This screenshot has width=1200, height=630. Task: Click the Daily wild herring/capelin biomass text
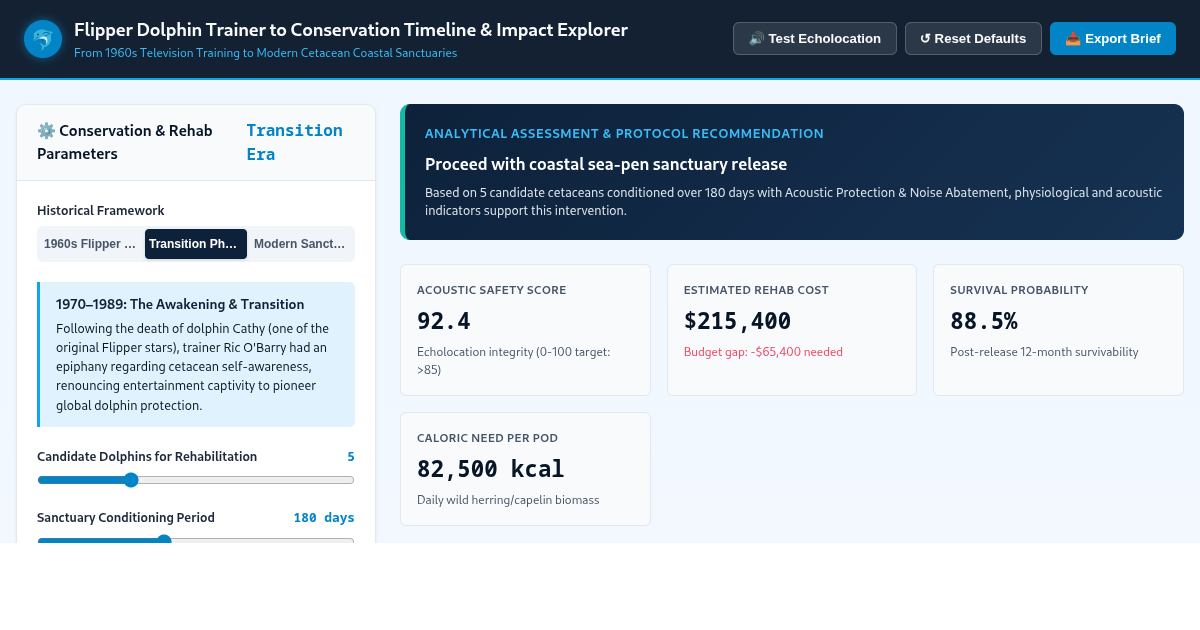click(508, 500)
